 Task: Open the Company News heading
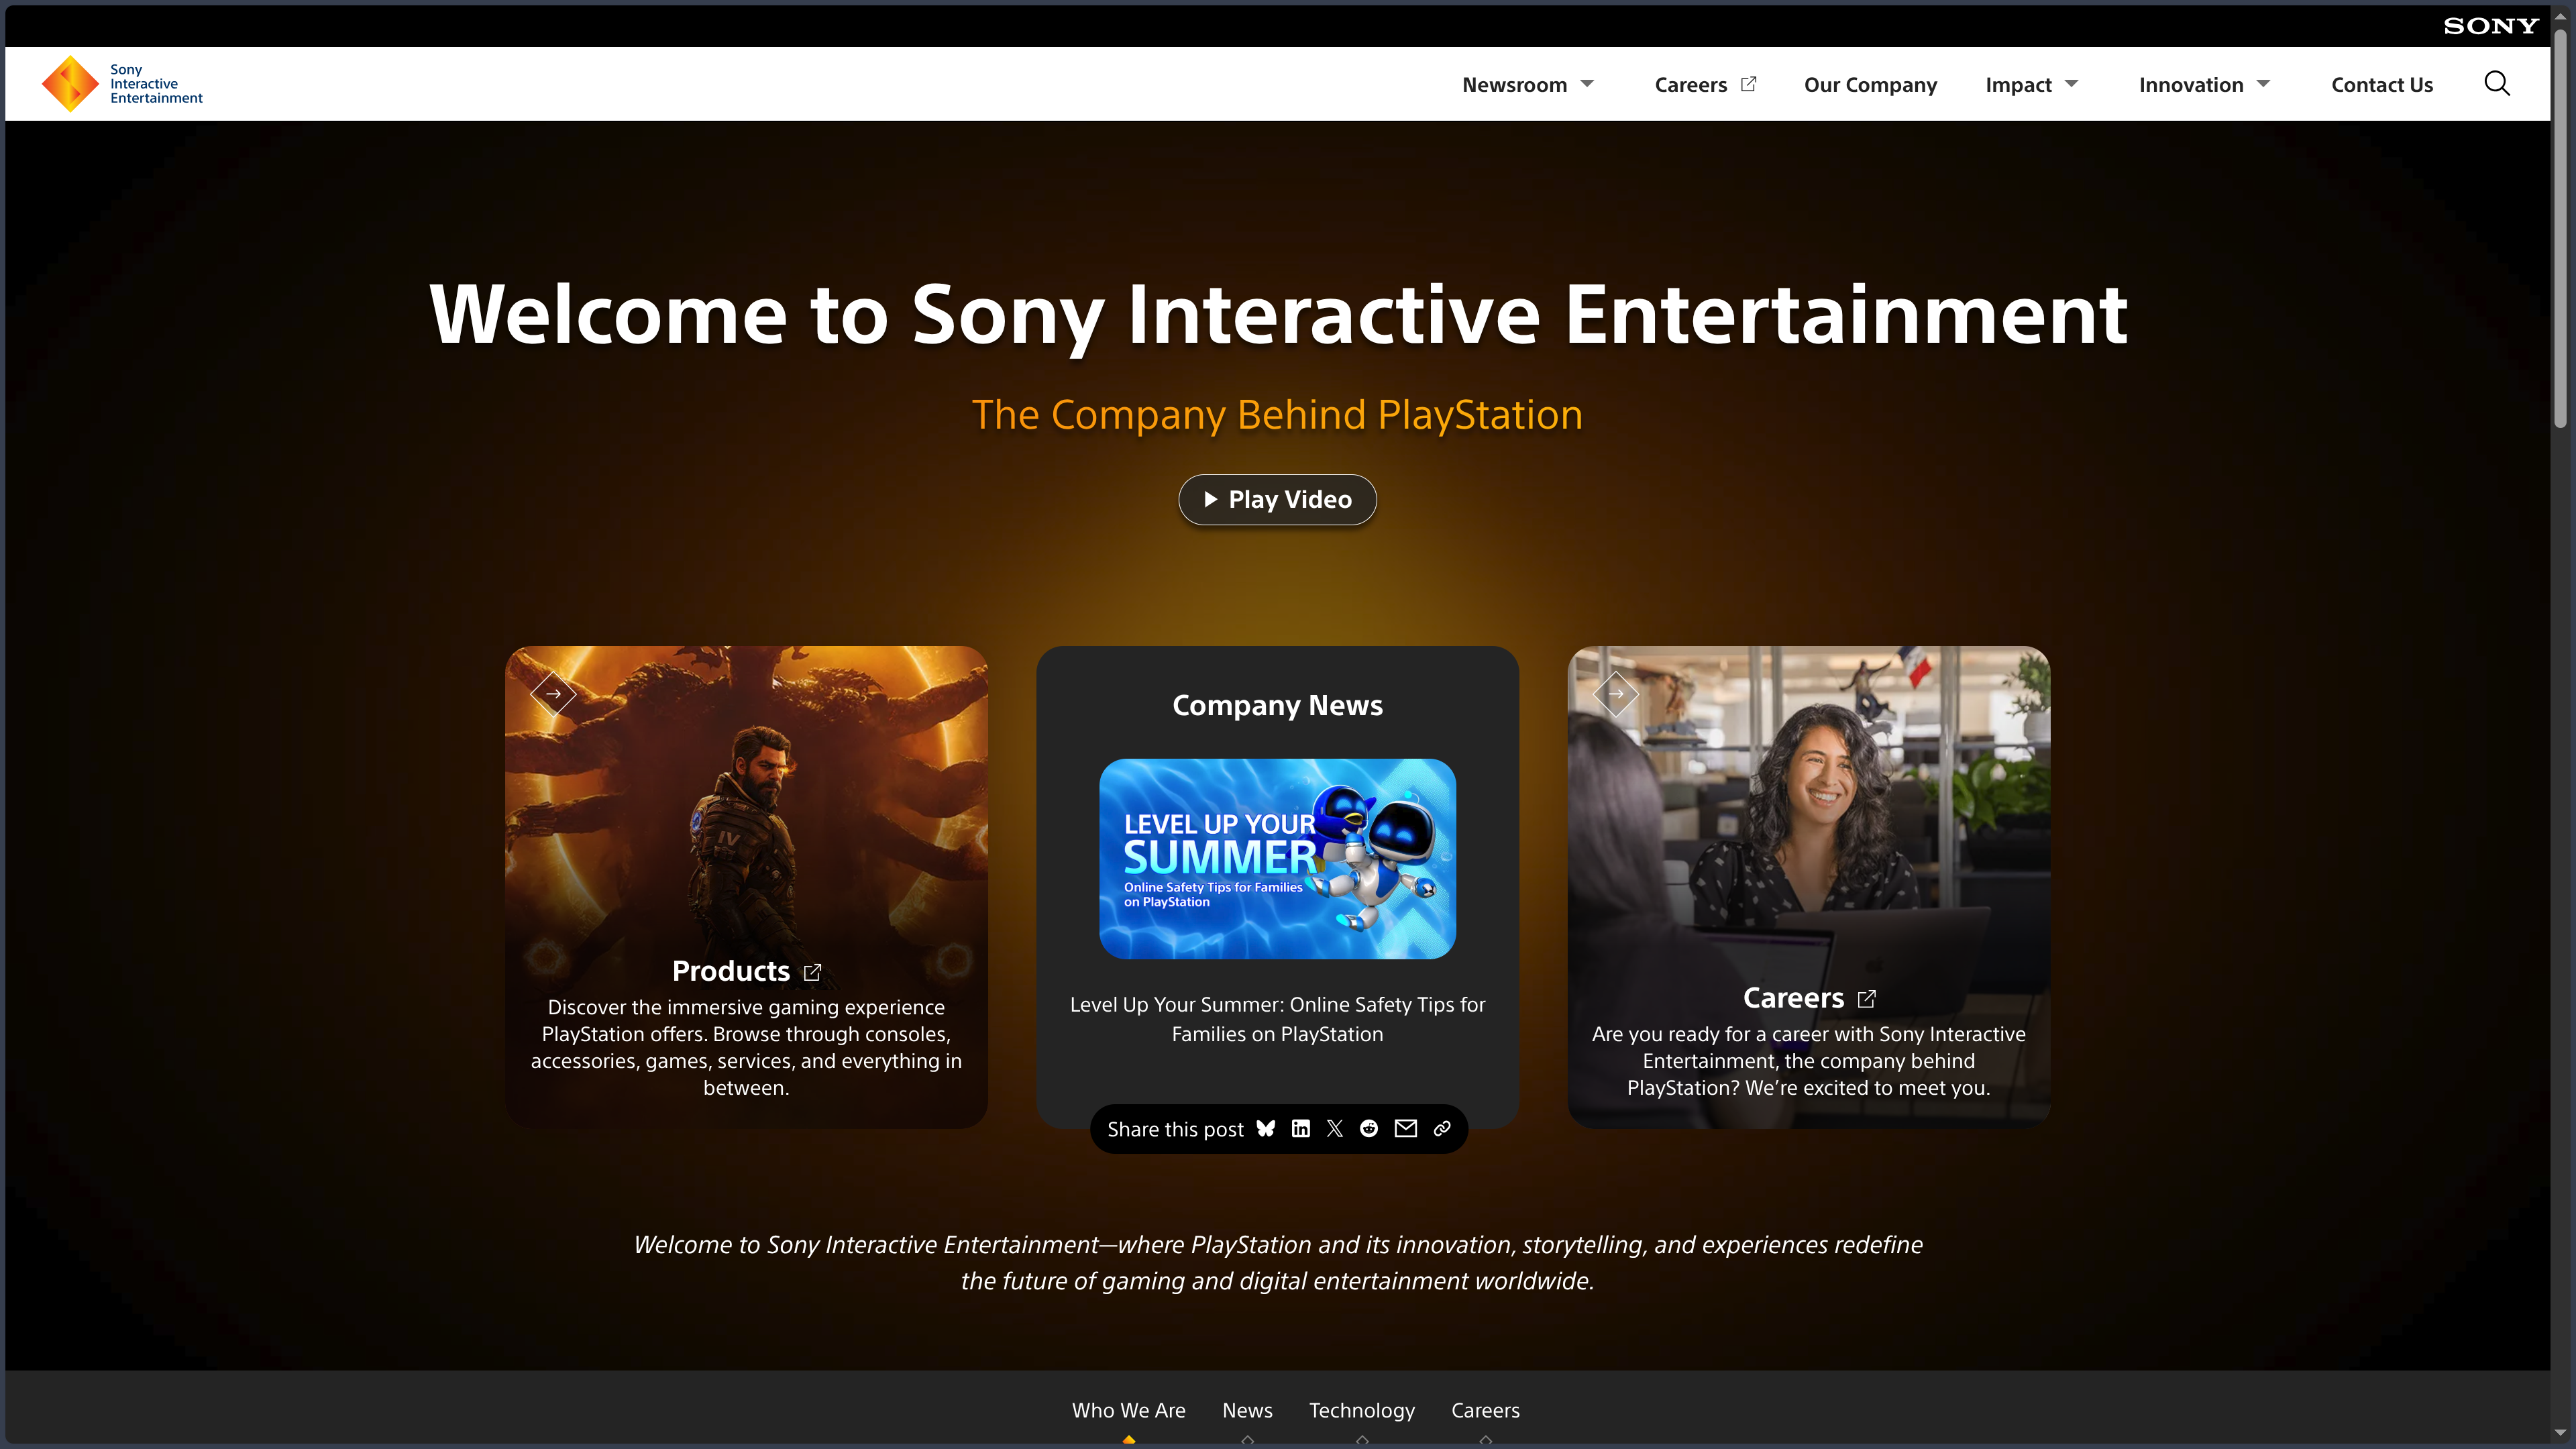1277,705
